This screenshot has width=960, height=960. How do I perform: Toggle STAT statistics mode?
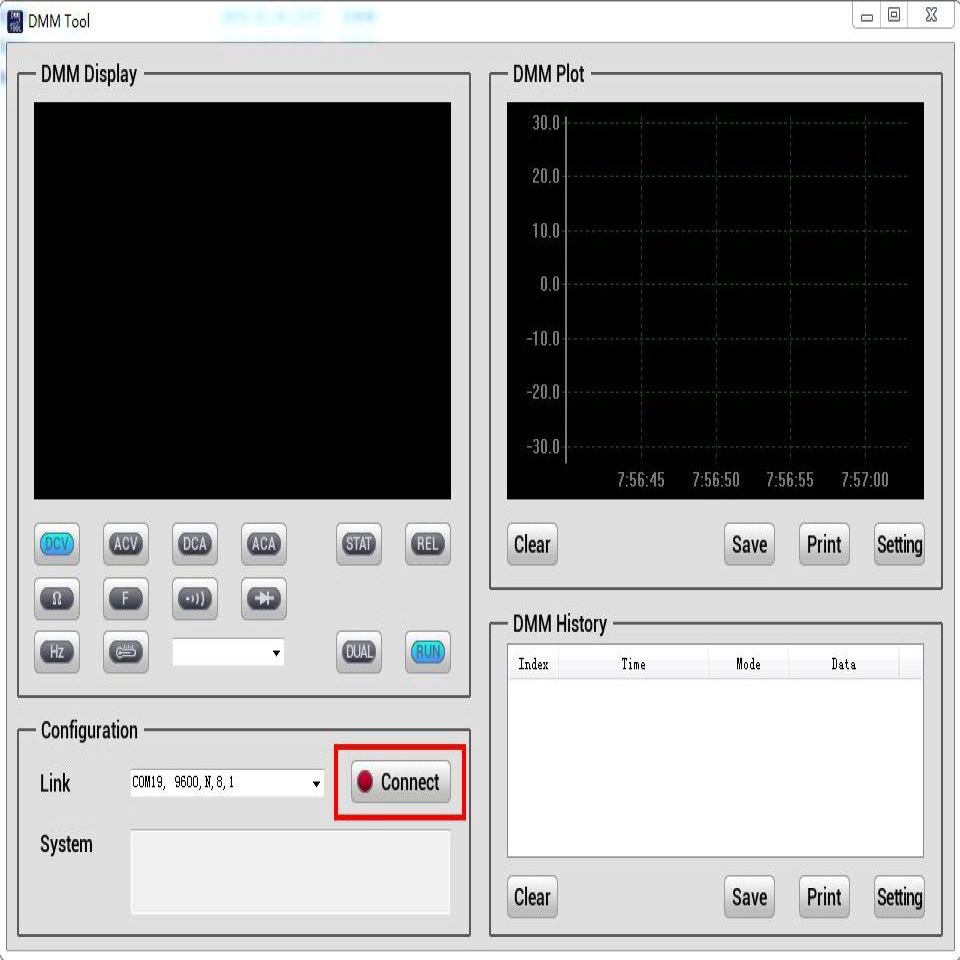(x=358, y=544)
